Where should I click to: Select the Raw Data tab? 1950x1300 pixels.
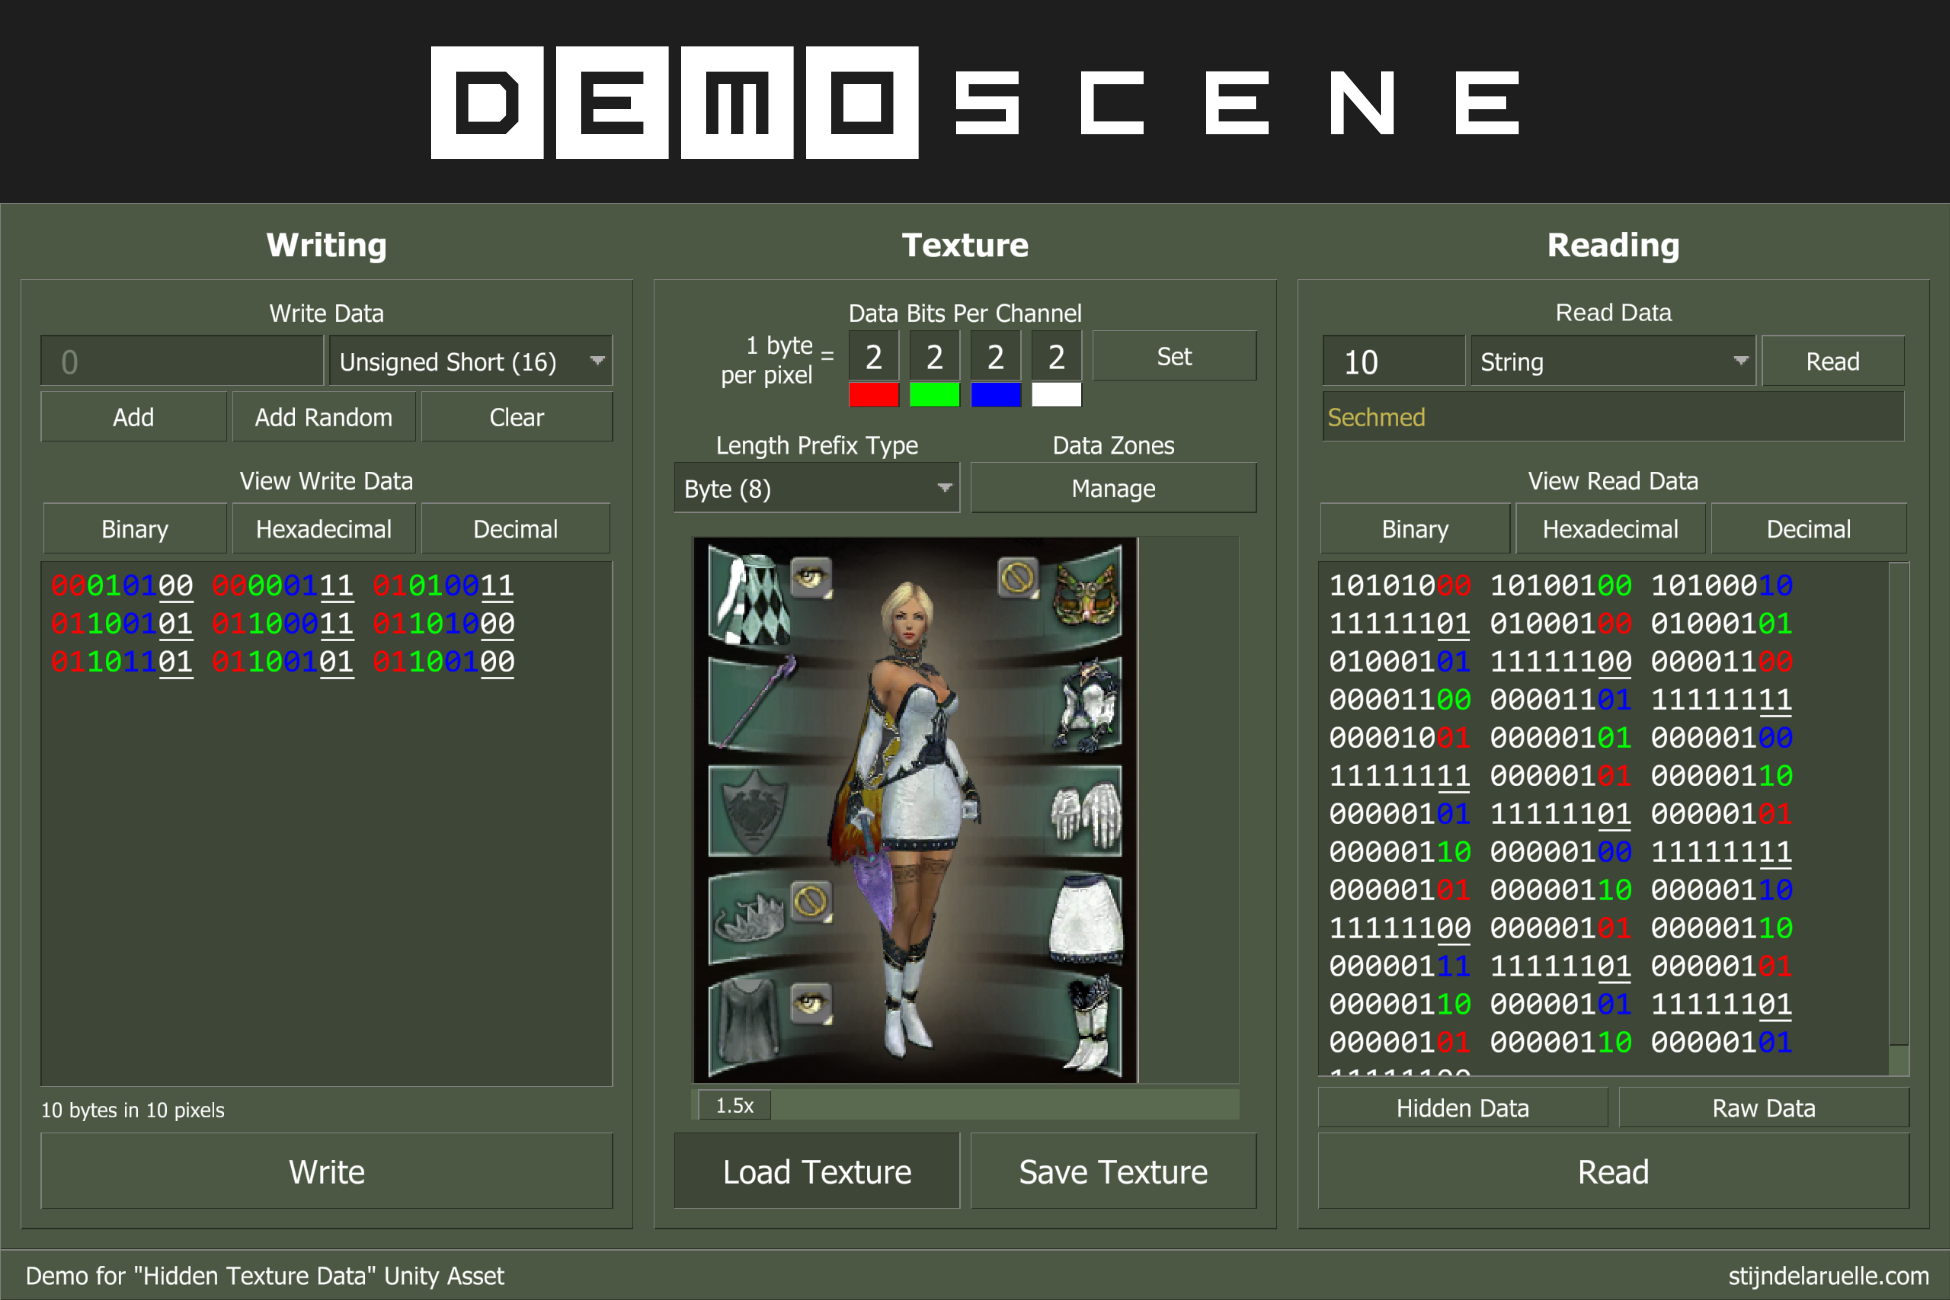coord(1763,1108)
